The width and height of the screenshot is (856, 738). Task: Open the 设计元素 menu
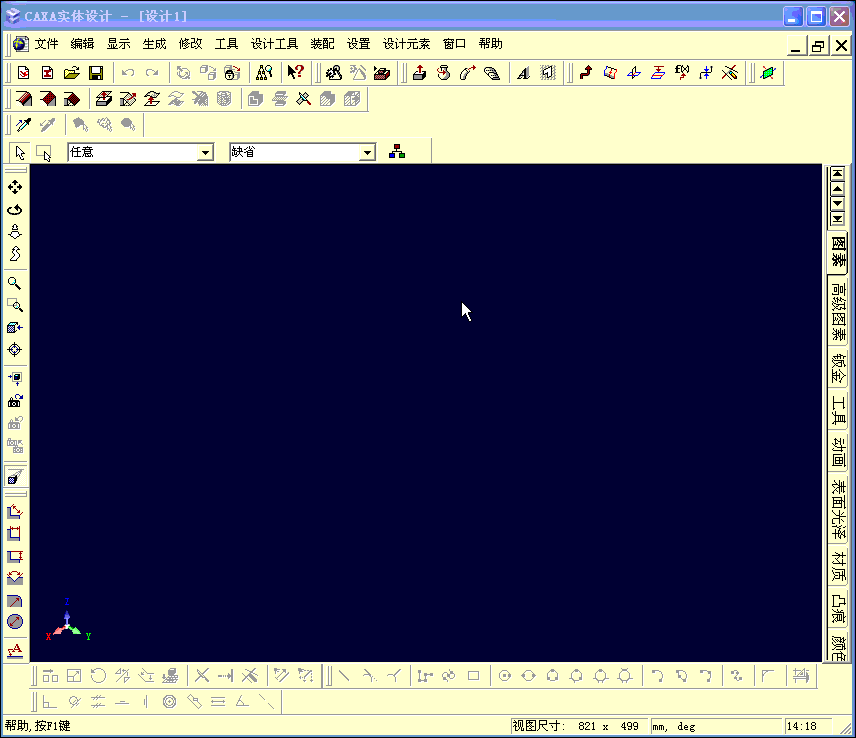[406, 44]
